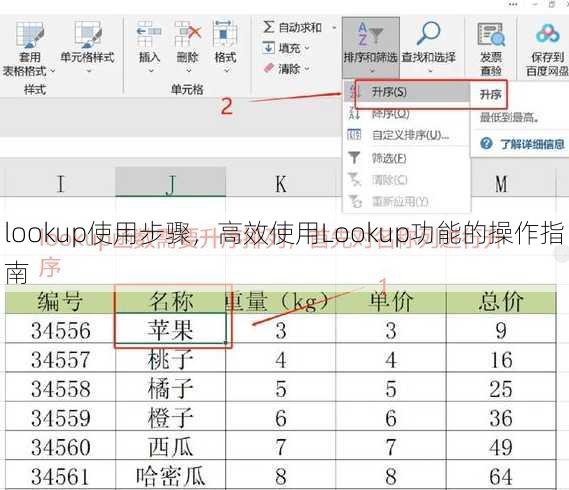Select the cell containing 苹果
Image resolution: width=569 pixels, height=490 pixels.
(x=171, y=329)
